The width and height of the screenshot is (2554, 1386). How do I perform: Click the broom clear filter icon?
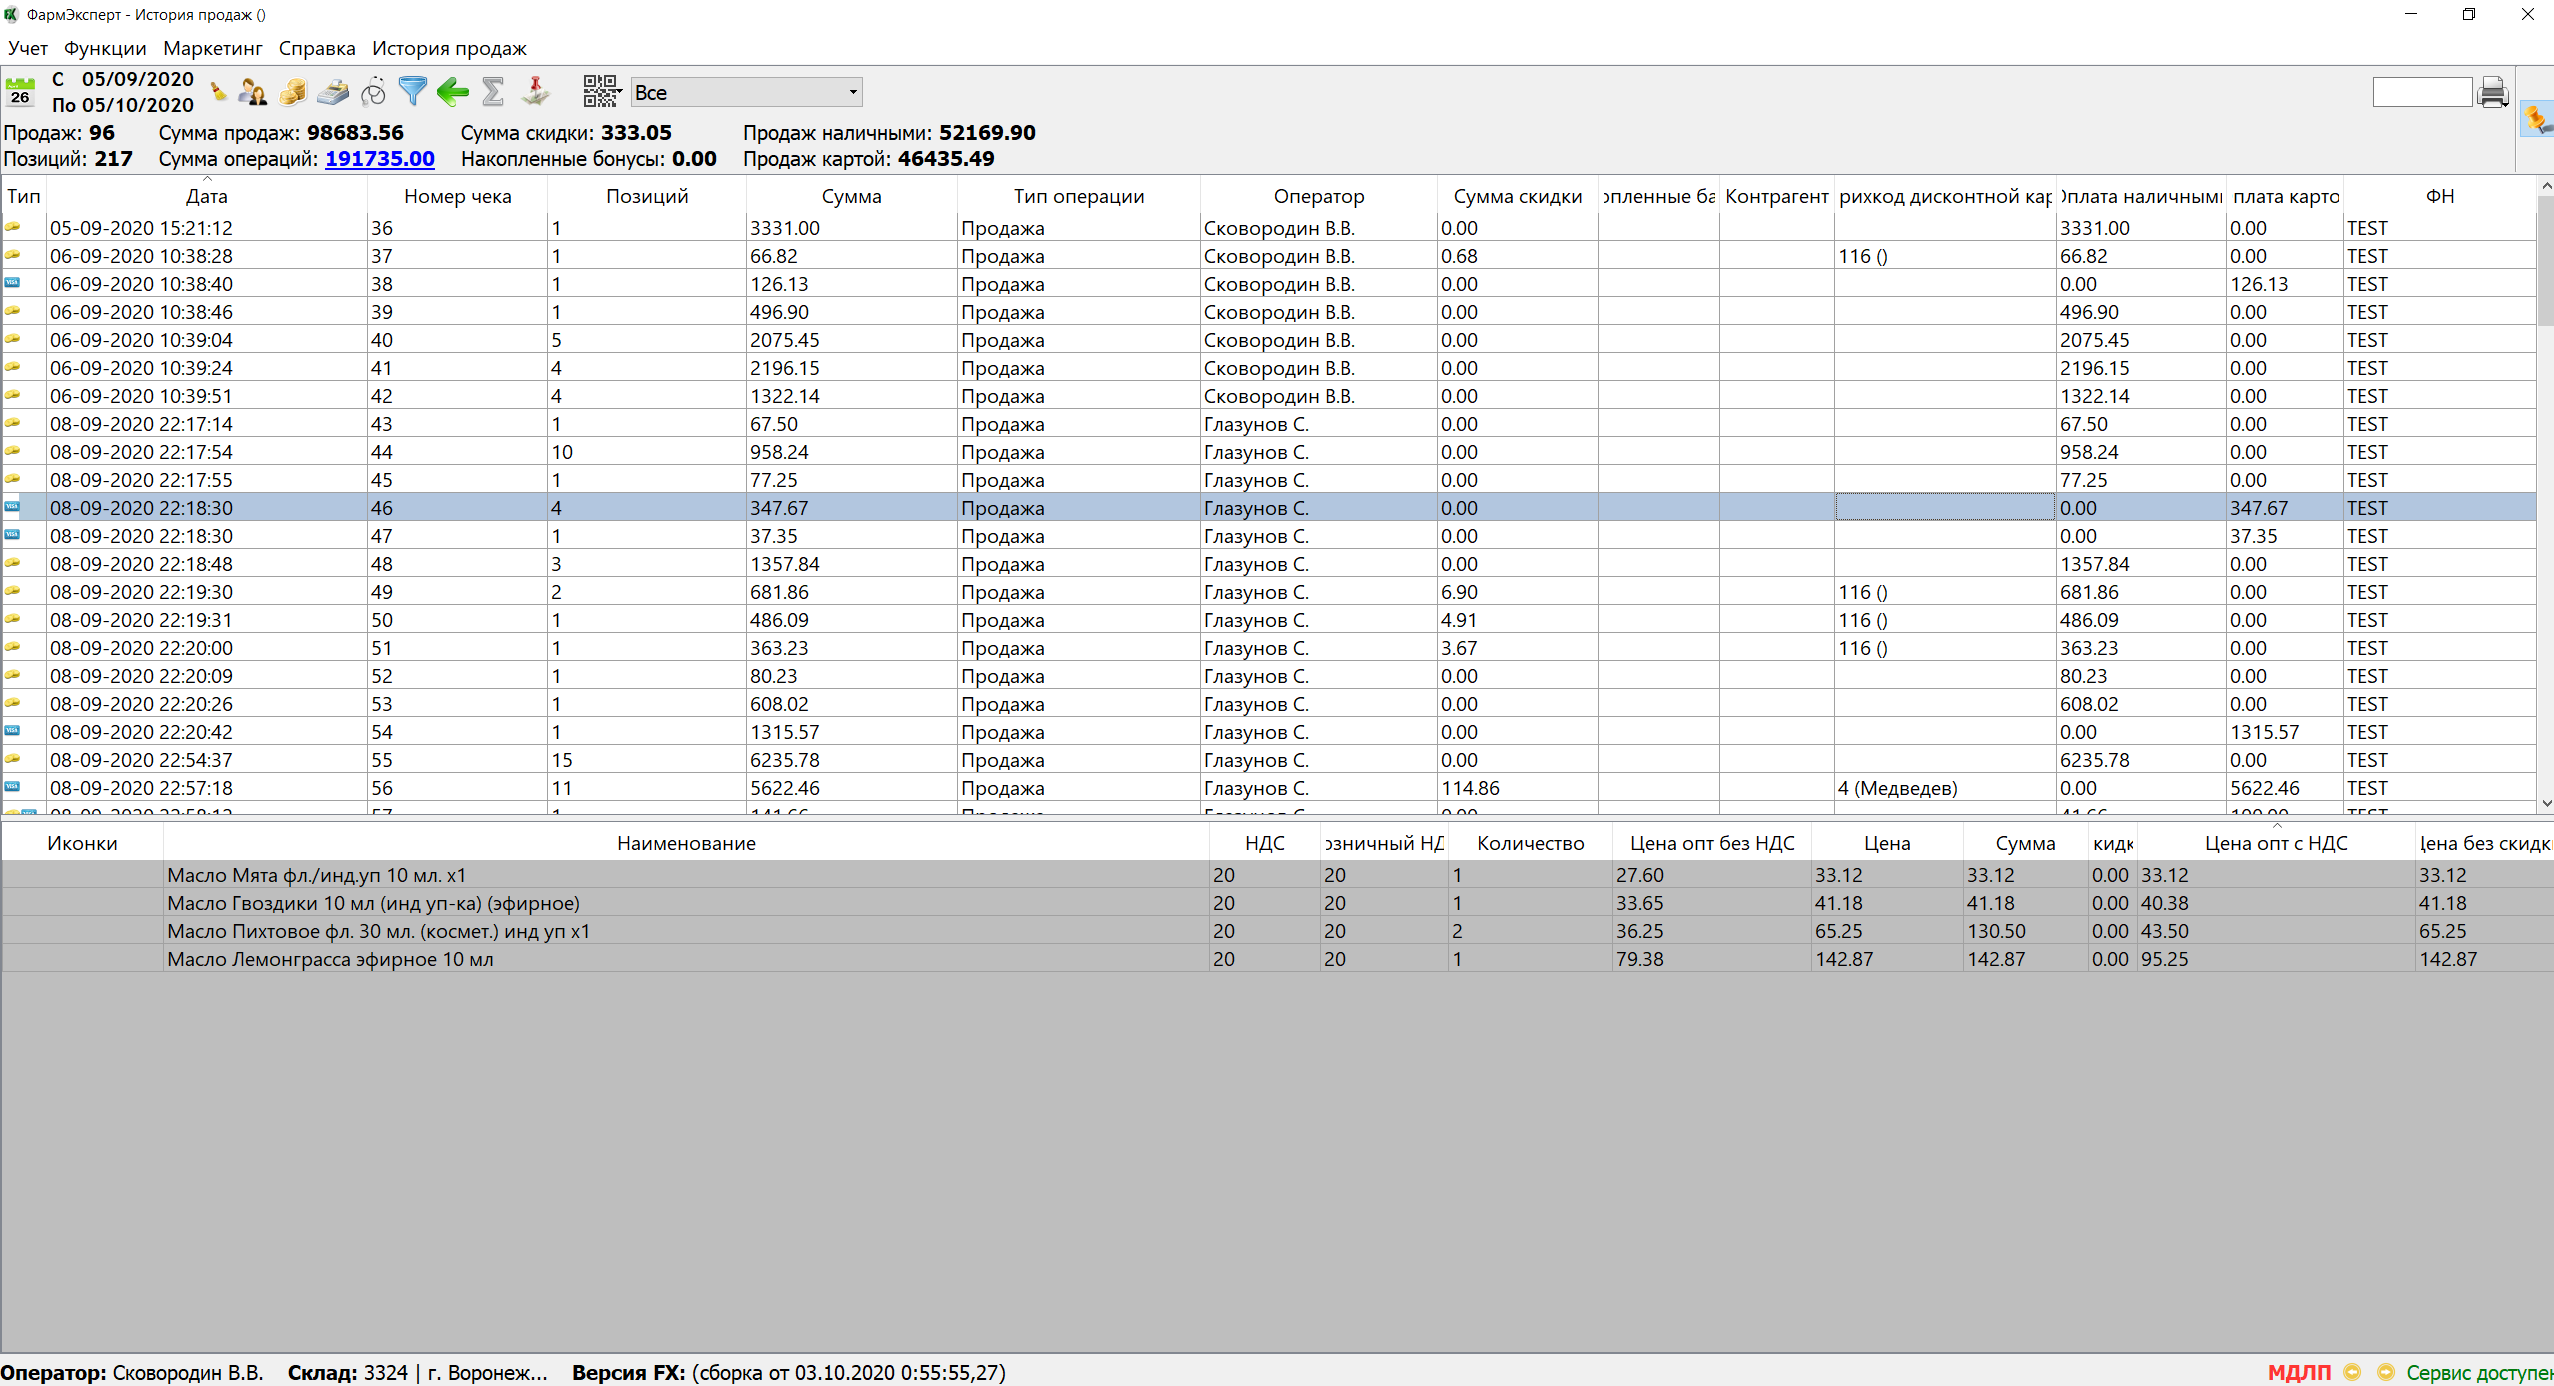(x=218, y=93)
